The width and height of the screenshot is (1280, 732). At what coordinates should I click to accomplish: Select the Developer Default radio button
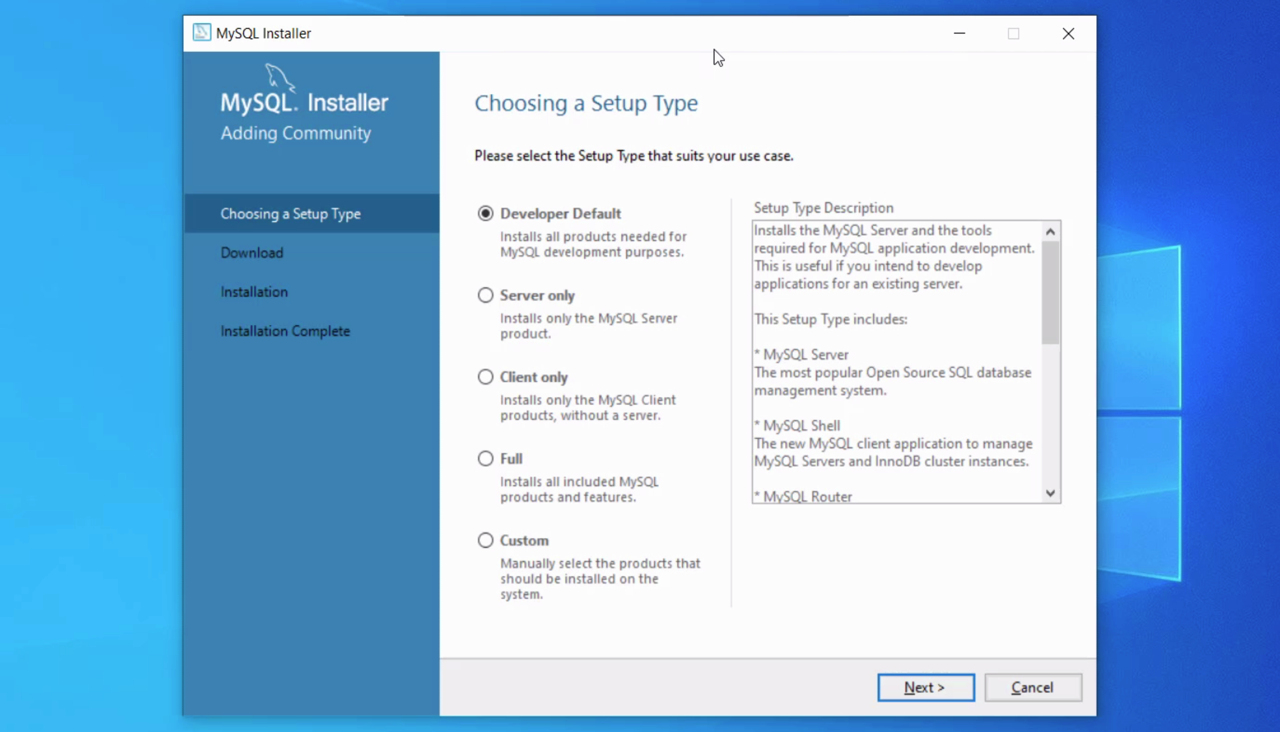tap(486, 213)
